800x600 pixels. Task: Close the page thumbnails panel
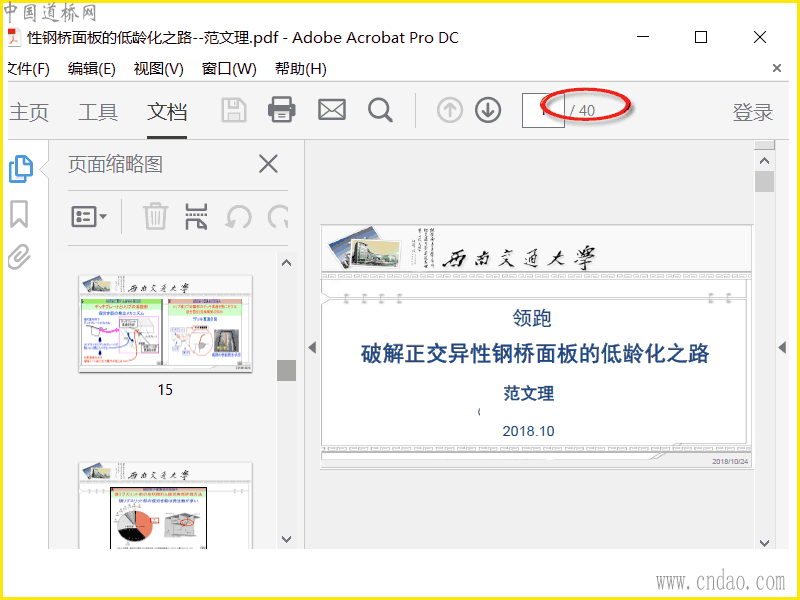(268, 164)
